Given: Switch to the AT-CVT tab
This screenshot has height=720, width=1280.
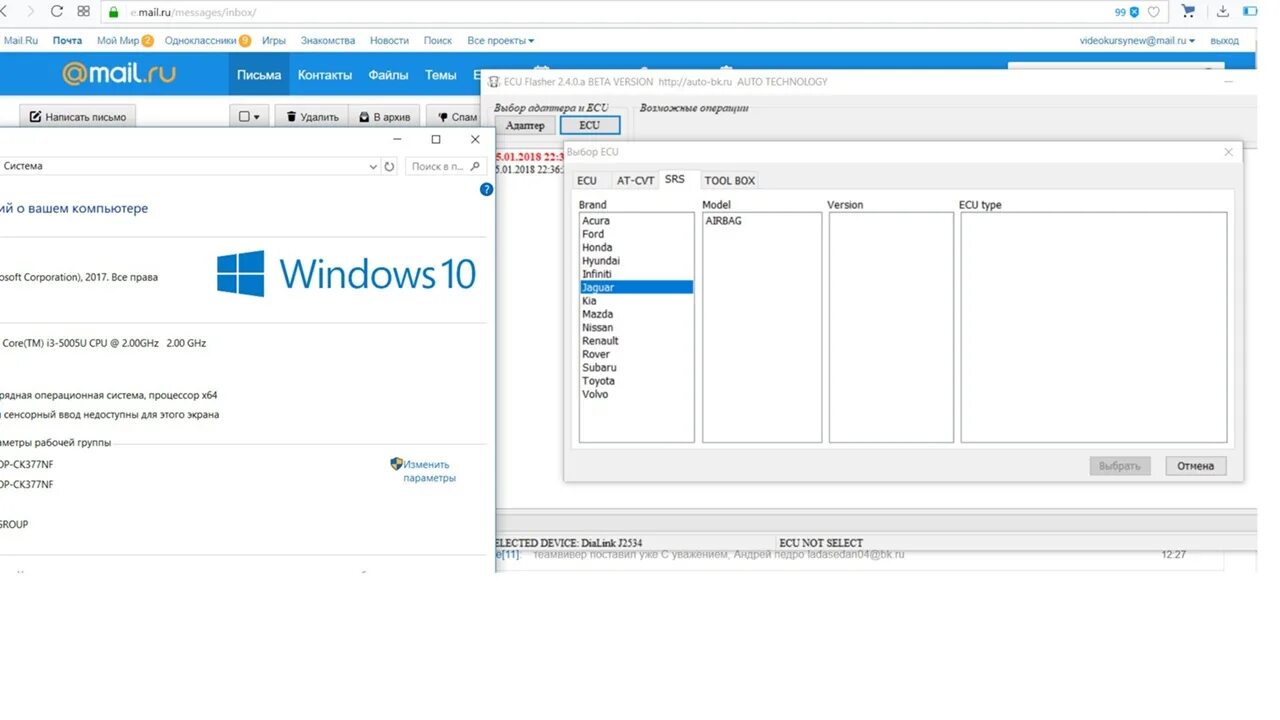Looking at the screenshot, I should tap(635, 180).
